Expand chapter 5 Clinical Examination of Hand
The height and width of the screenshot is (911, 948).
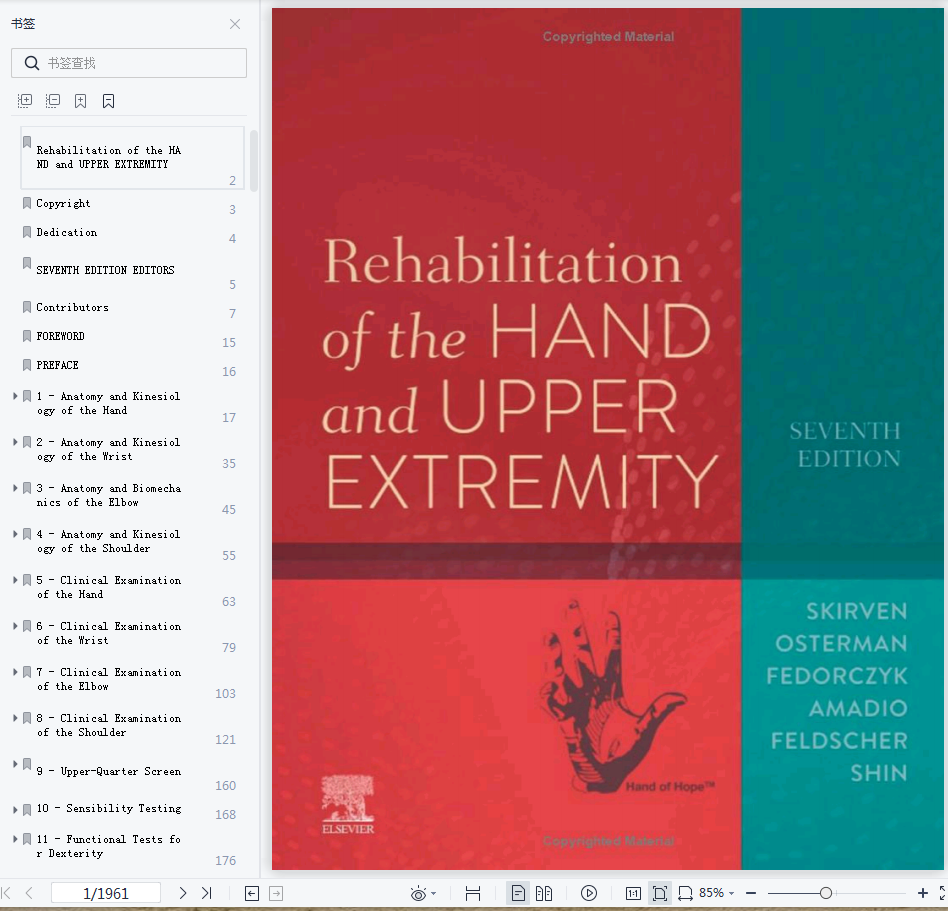pyautogui.click(x=15, y=580)
